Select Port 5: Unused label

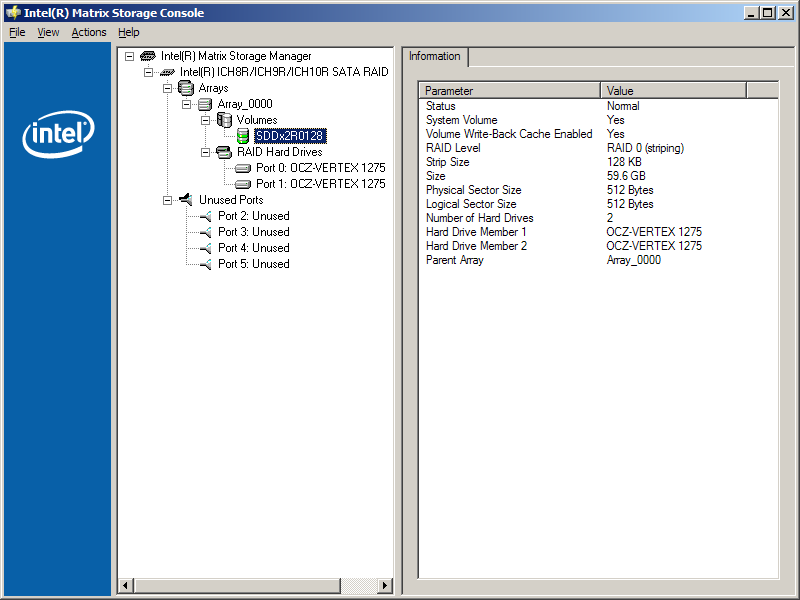[254, 264]
